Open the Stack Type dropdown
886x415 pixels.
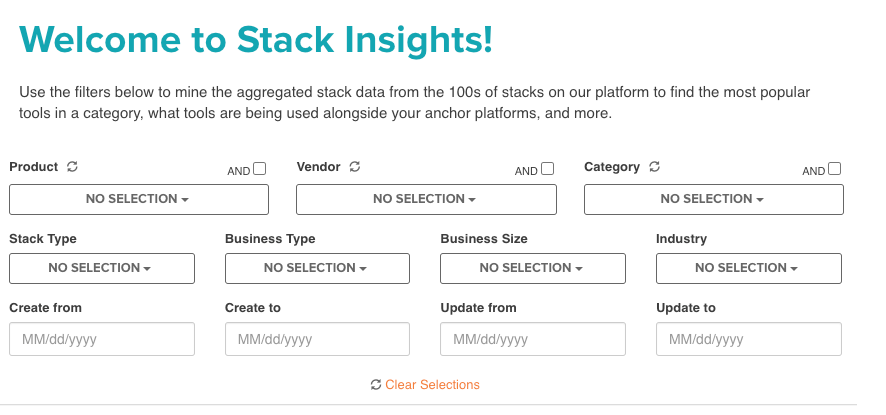102,269
